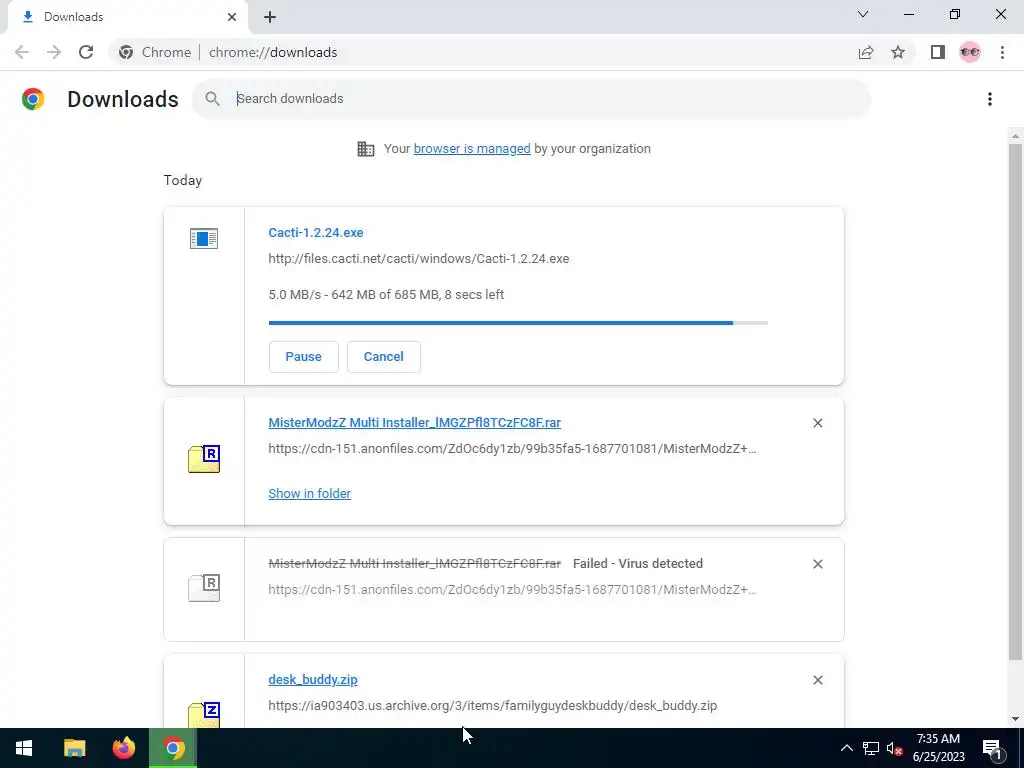Open Chrome's three-dot main menu
The image size is (1024, 768).
tap(1002, 52)
